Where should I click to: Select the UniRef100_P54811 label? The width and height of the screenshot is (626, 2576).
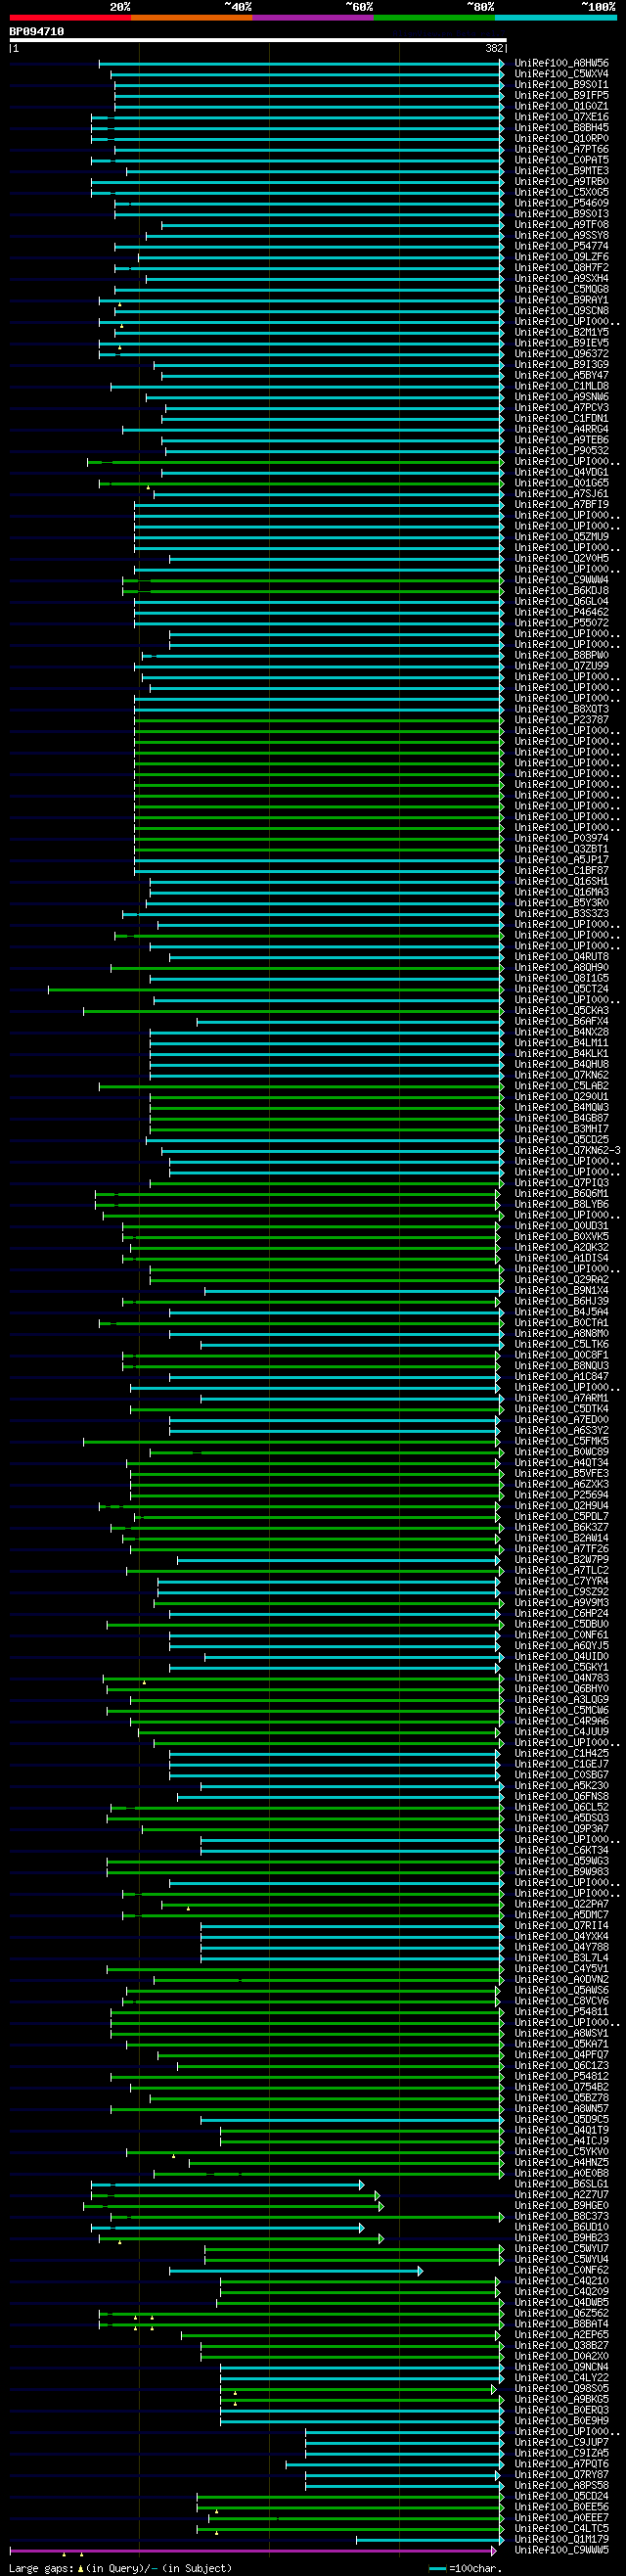[x=561, y=2012]
